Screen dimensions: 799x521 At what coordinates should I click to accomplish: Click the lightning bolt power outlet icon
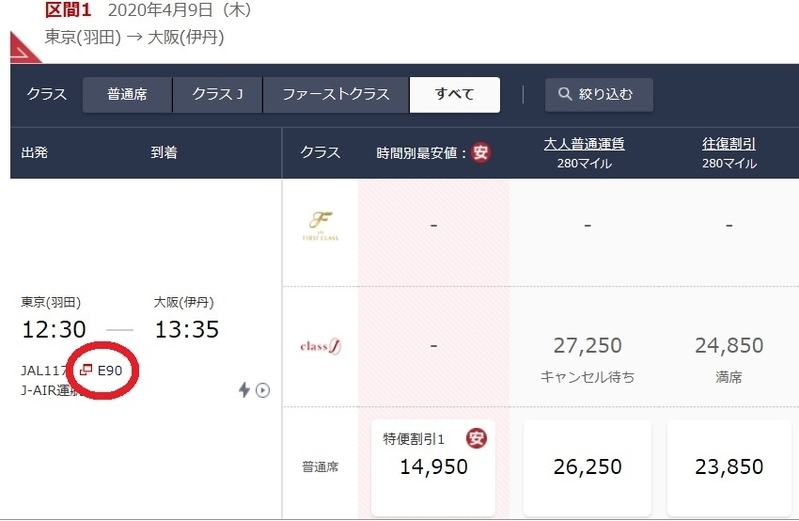coord(244,390)
